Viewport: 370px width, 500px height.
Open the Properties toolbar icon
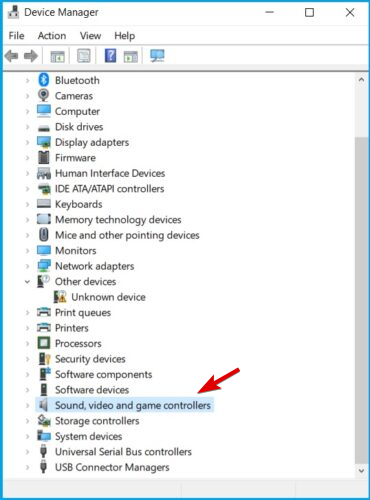pyautogui.click(x=84, y=56)
